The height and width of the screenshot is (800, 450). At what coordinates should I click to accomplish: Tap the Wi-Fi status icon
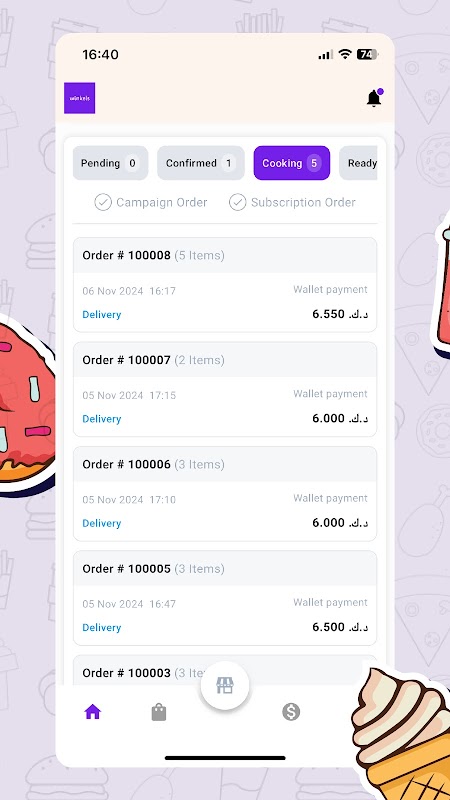pyautogui.click(x=345, y=55)
